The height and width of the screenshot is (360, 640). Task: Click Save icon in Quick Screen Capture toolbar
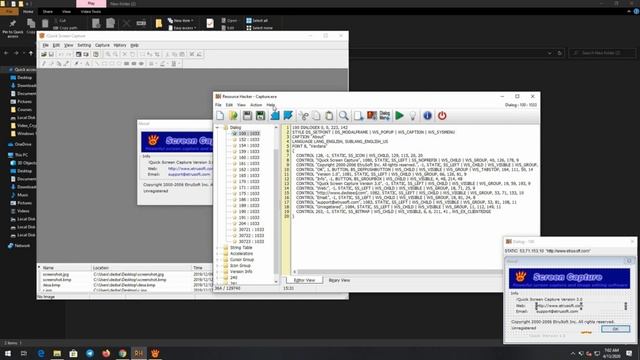click(x=51, y=54)
